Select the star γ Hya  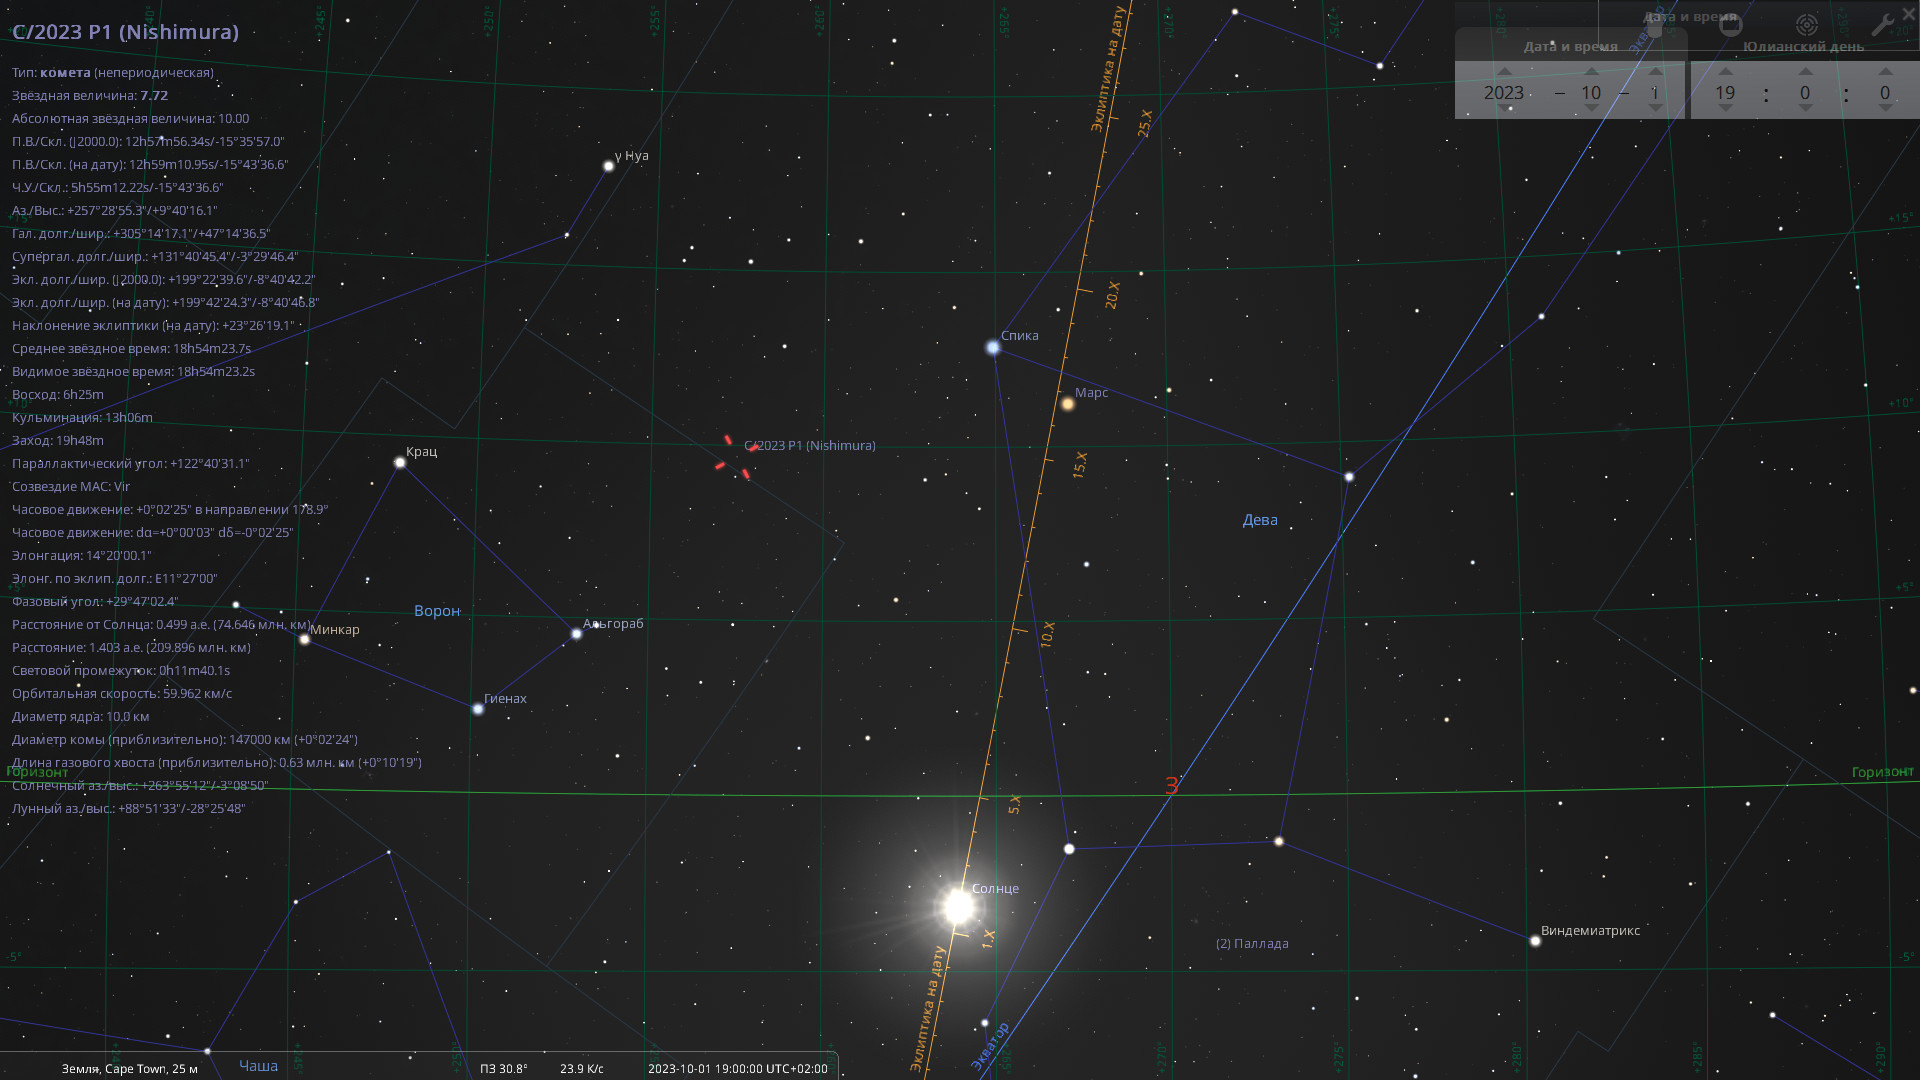(608, 166)
